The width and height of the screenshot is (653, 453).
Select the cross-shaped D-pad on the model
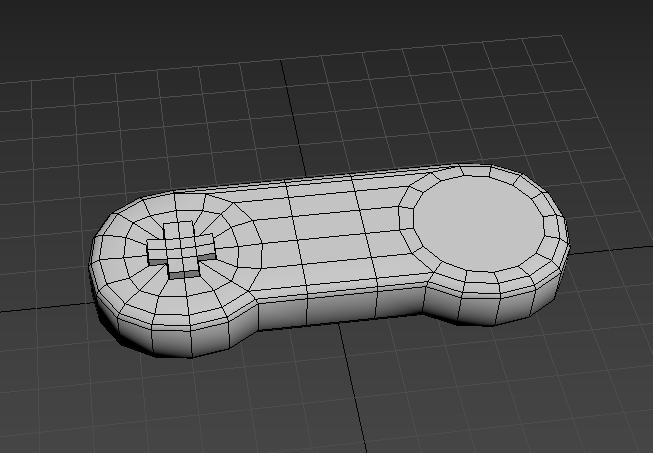coord(181,250)
